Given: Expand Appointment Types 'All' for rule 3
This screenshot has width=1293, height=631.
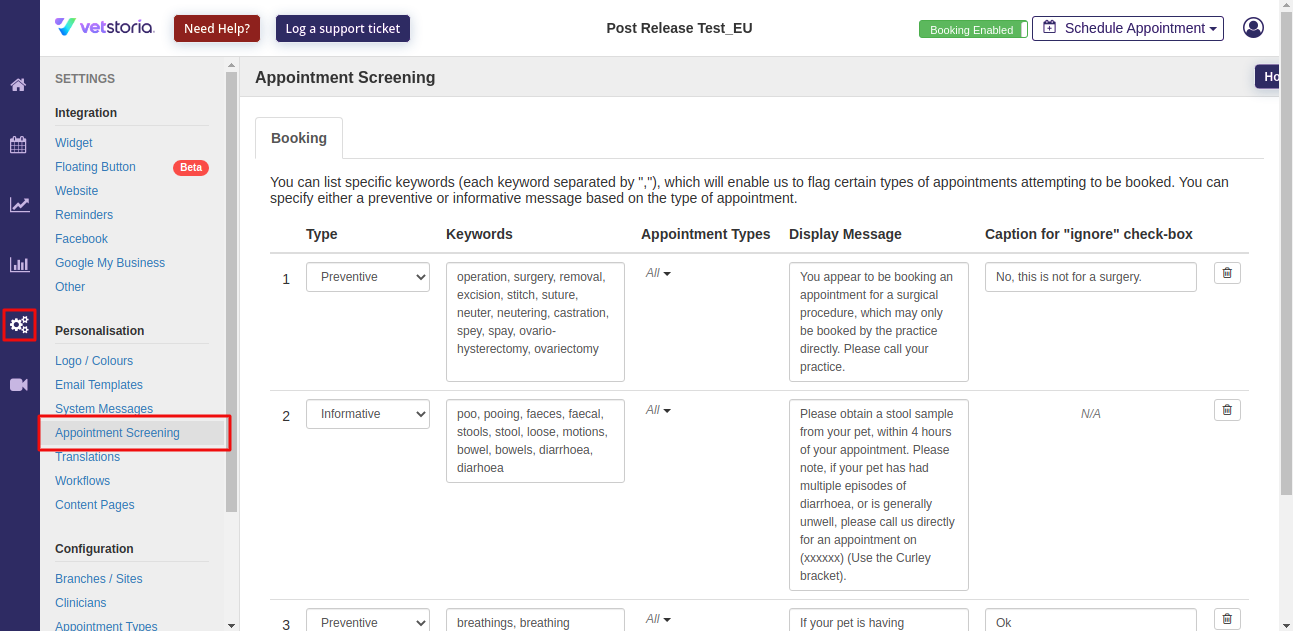Looking at the screenshot, I should [658, 619].
